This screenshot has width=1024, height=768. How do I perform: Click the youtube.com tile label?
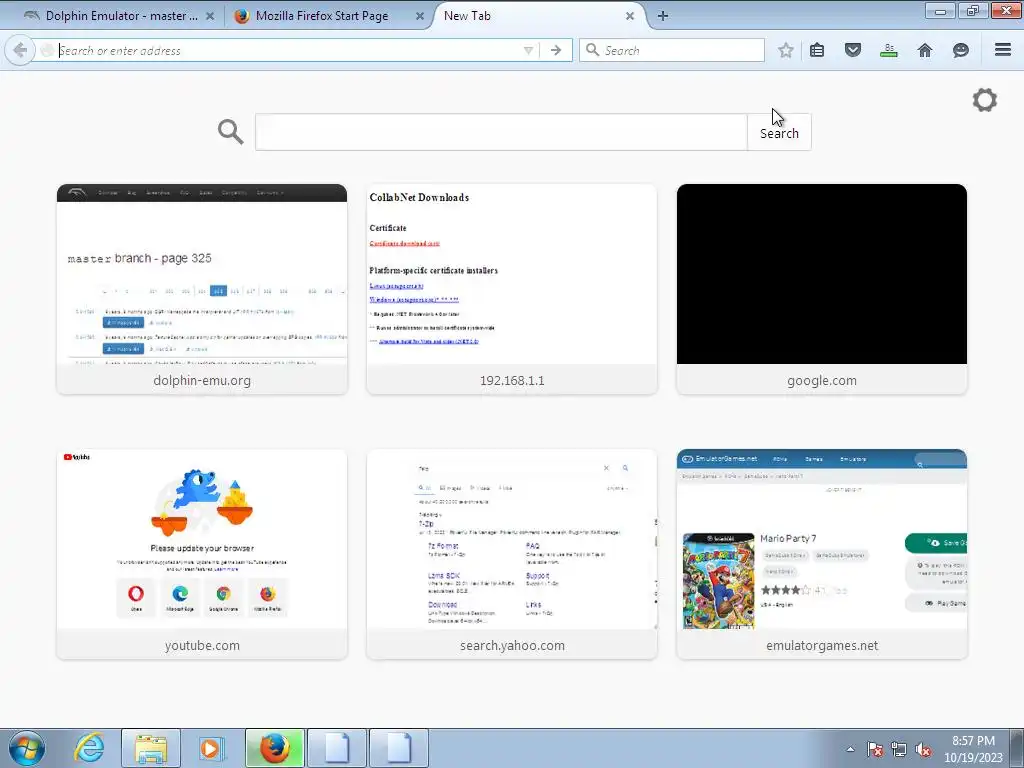click(x=202, y=645)
